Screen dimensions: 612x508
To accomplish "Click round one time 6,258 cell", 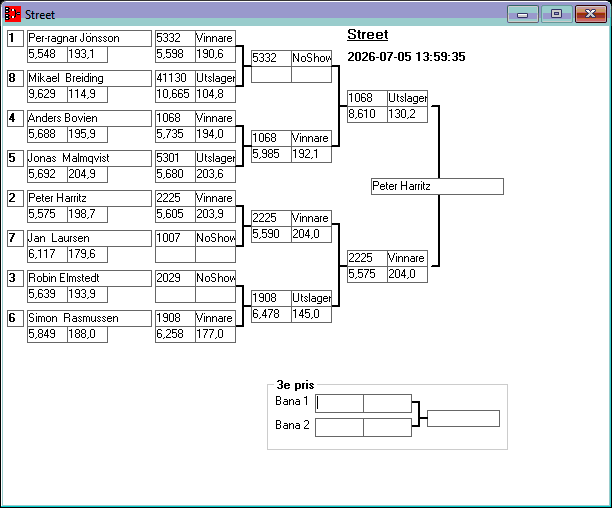I will click(x=175, y=334).
